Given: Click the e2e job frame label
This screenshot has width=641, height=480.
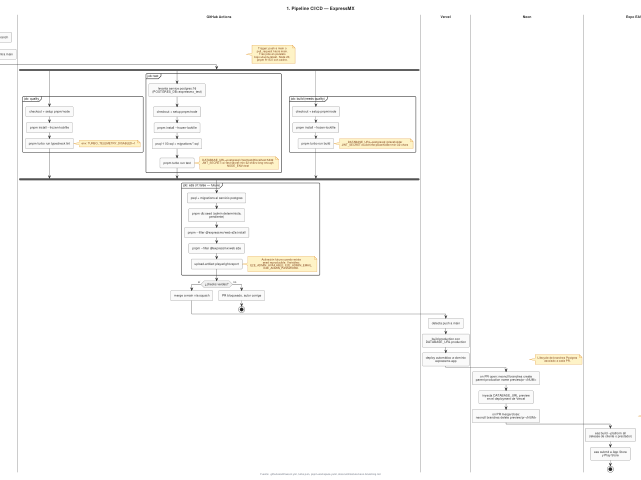Looking at the screenshot, I should point(202,185).
